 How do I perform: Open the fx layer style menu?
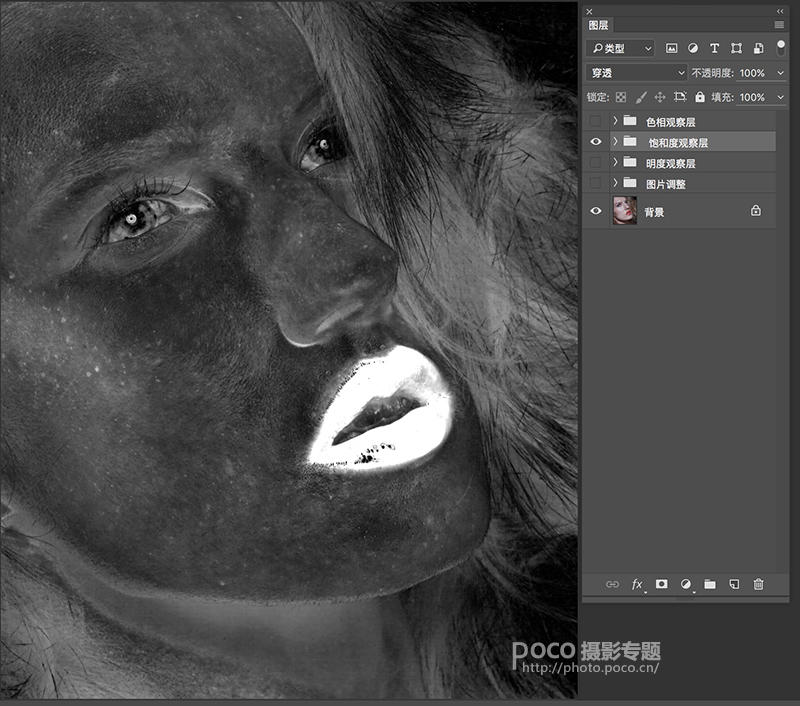click(637, 584)
